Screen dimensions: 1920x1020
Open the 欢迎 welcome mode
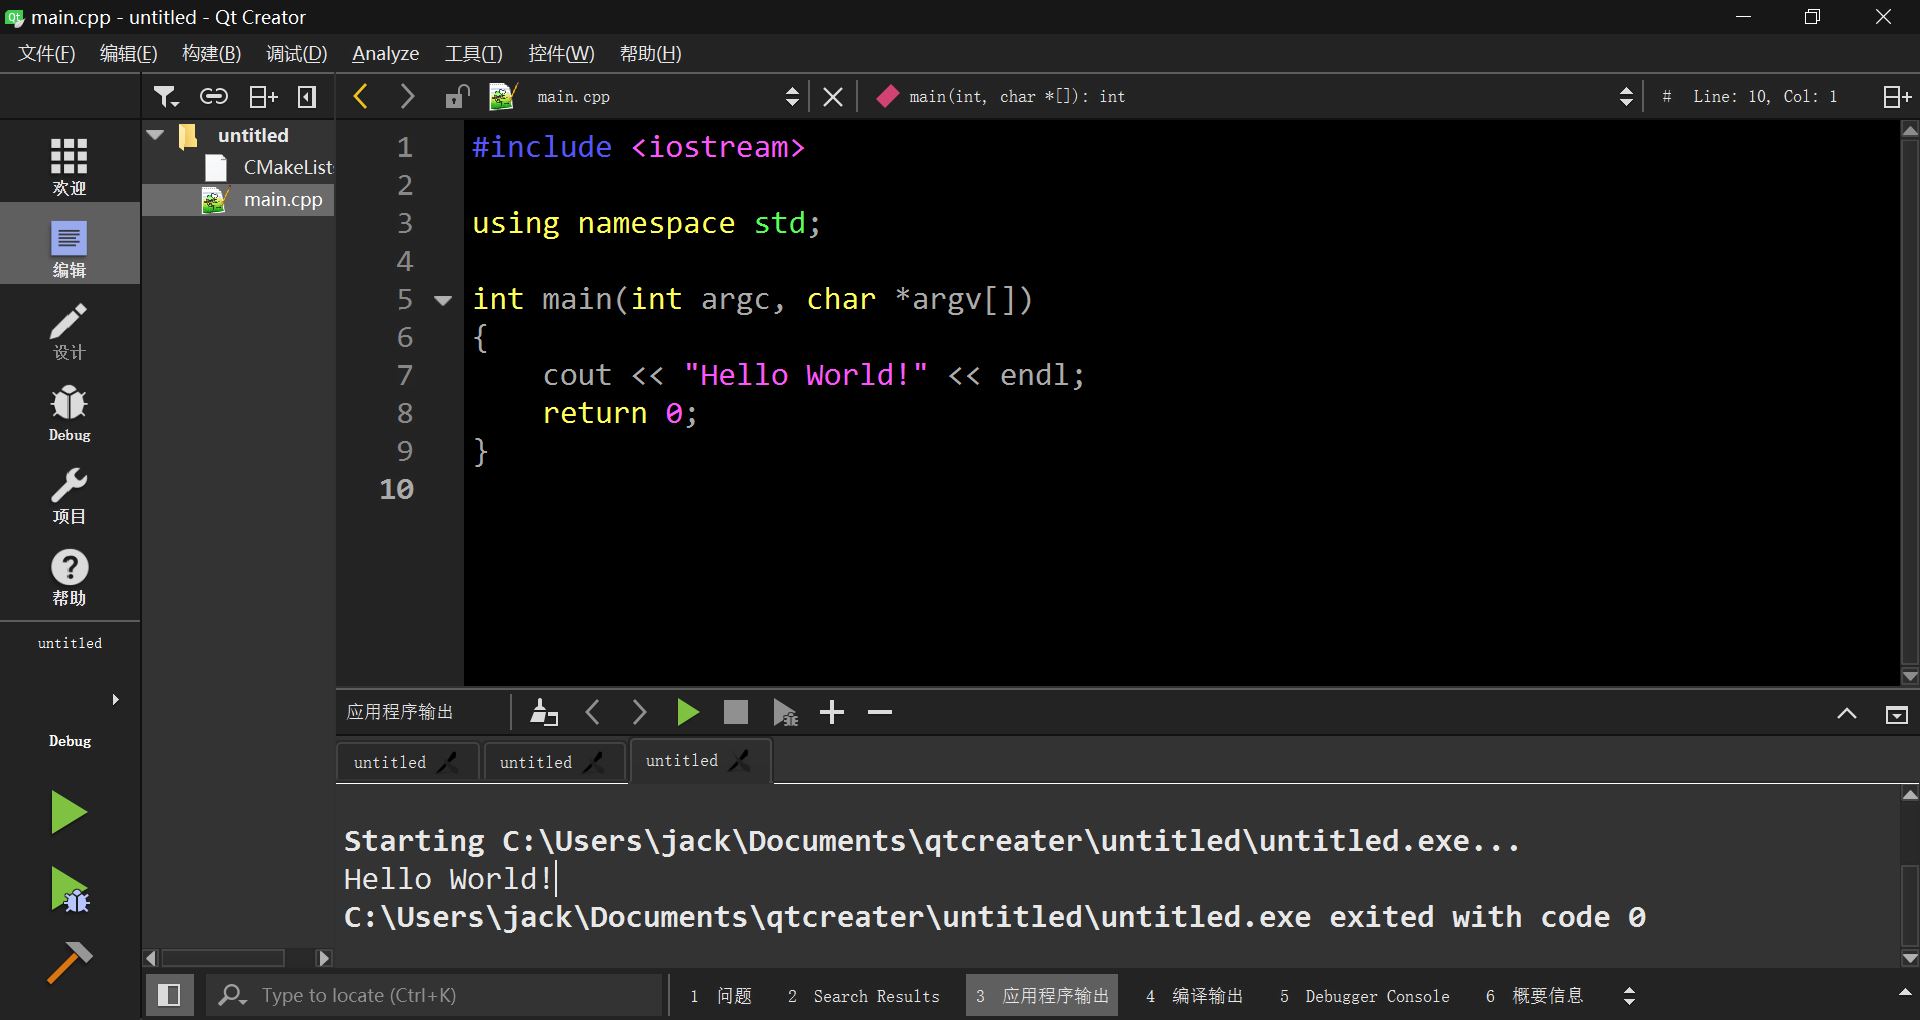click(x=69, y=167)
